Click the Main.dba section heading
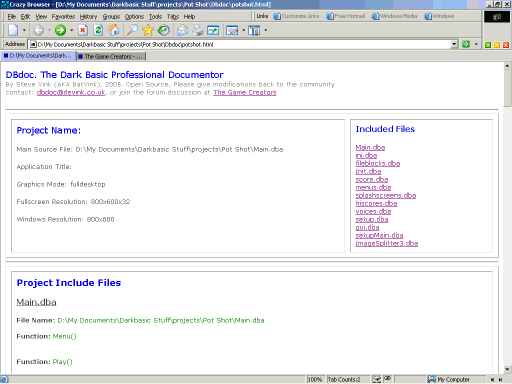512x384 pixels. tap(36, 302)
